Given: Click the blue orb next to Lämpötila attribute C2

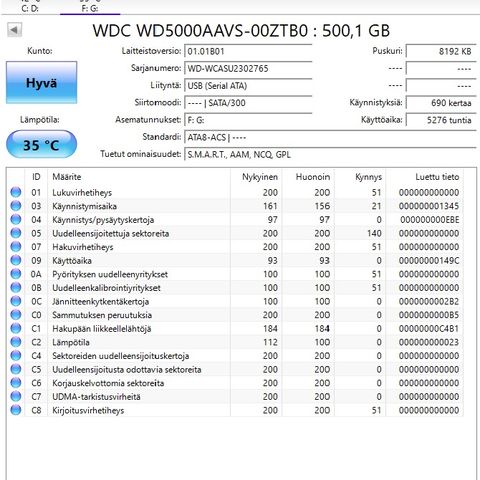Looking at the screenshot, I should [16, 342].
